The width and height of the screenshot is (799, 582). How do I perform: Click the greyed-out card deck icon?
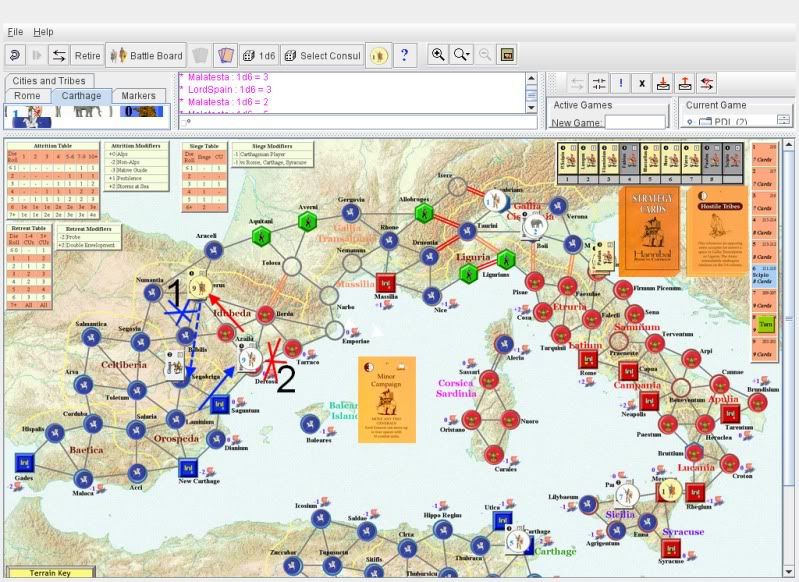200,55
